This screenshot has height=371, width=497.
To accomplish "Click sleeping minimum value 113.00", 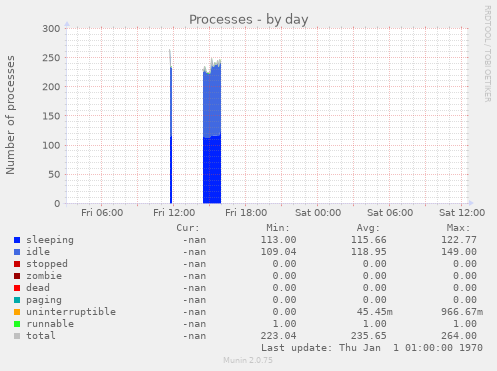I will click(278, 240).
